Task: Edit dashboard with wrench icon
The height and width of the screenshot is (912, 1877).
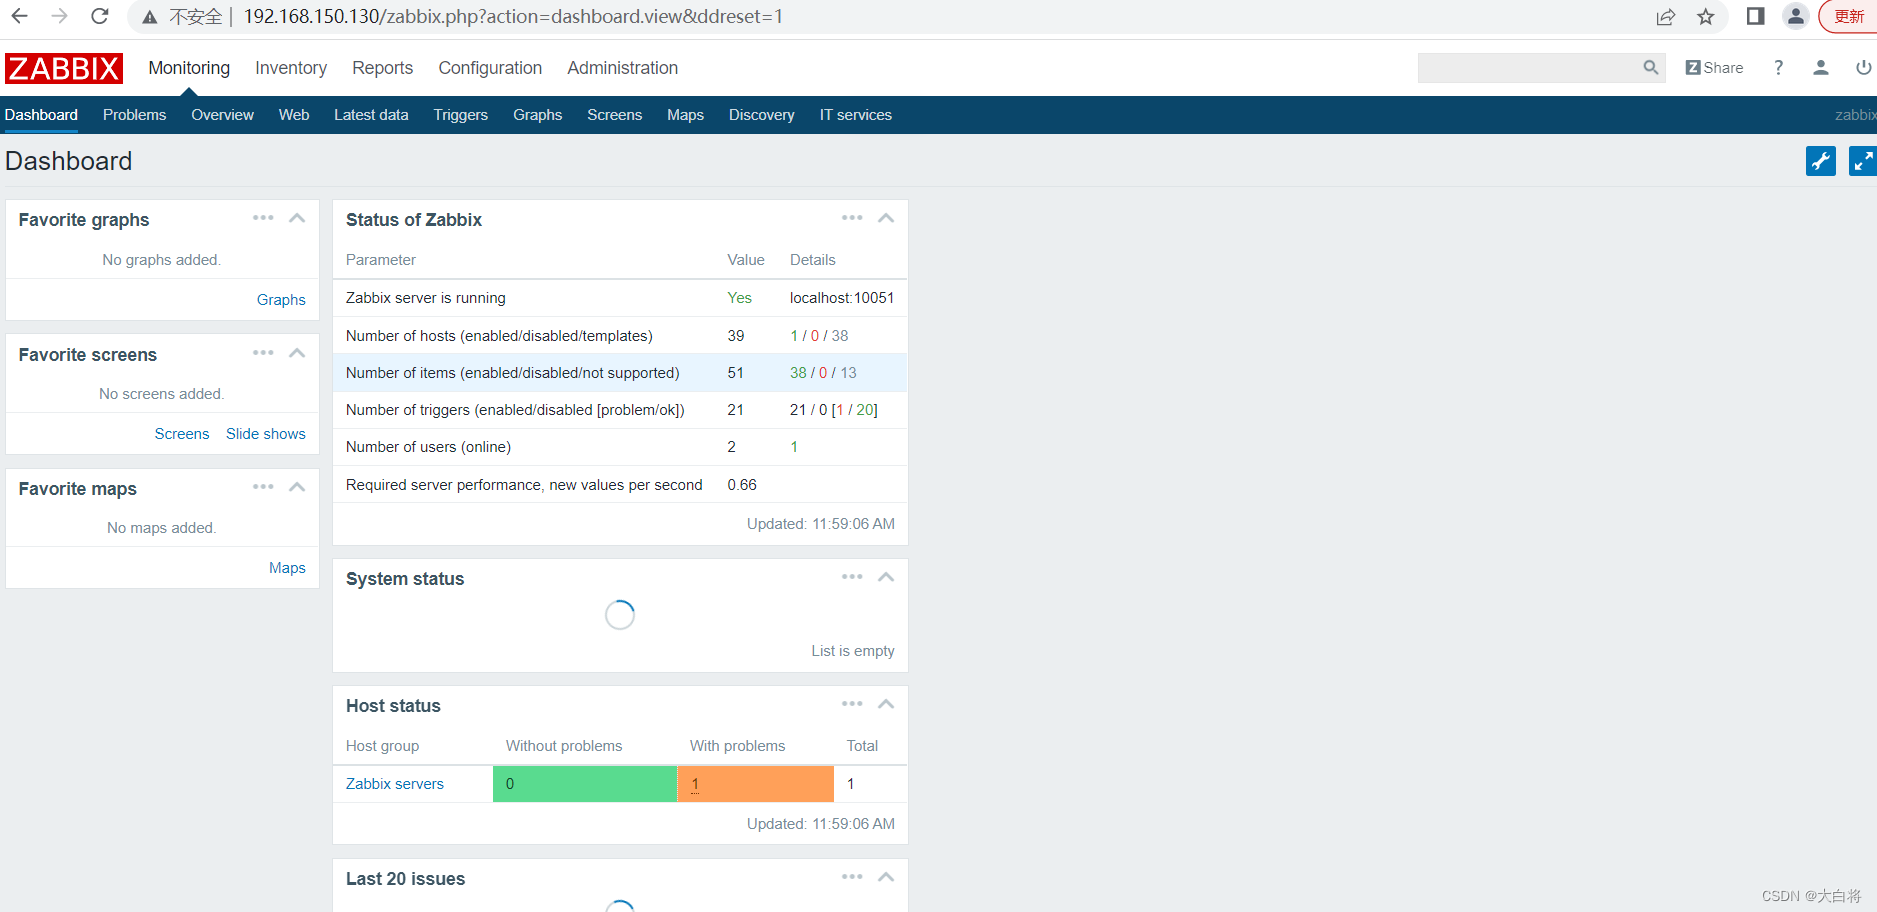Action: 1821,161
